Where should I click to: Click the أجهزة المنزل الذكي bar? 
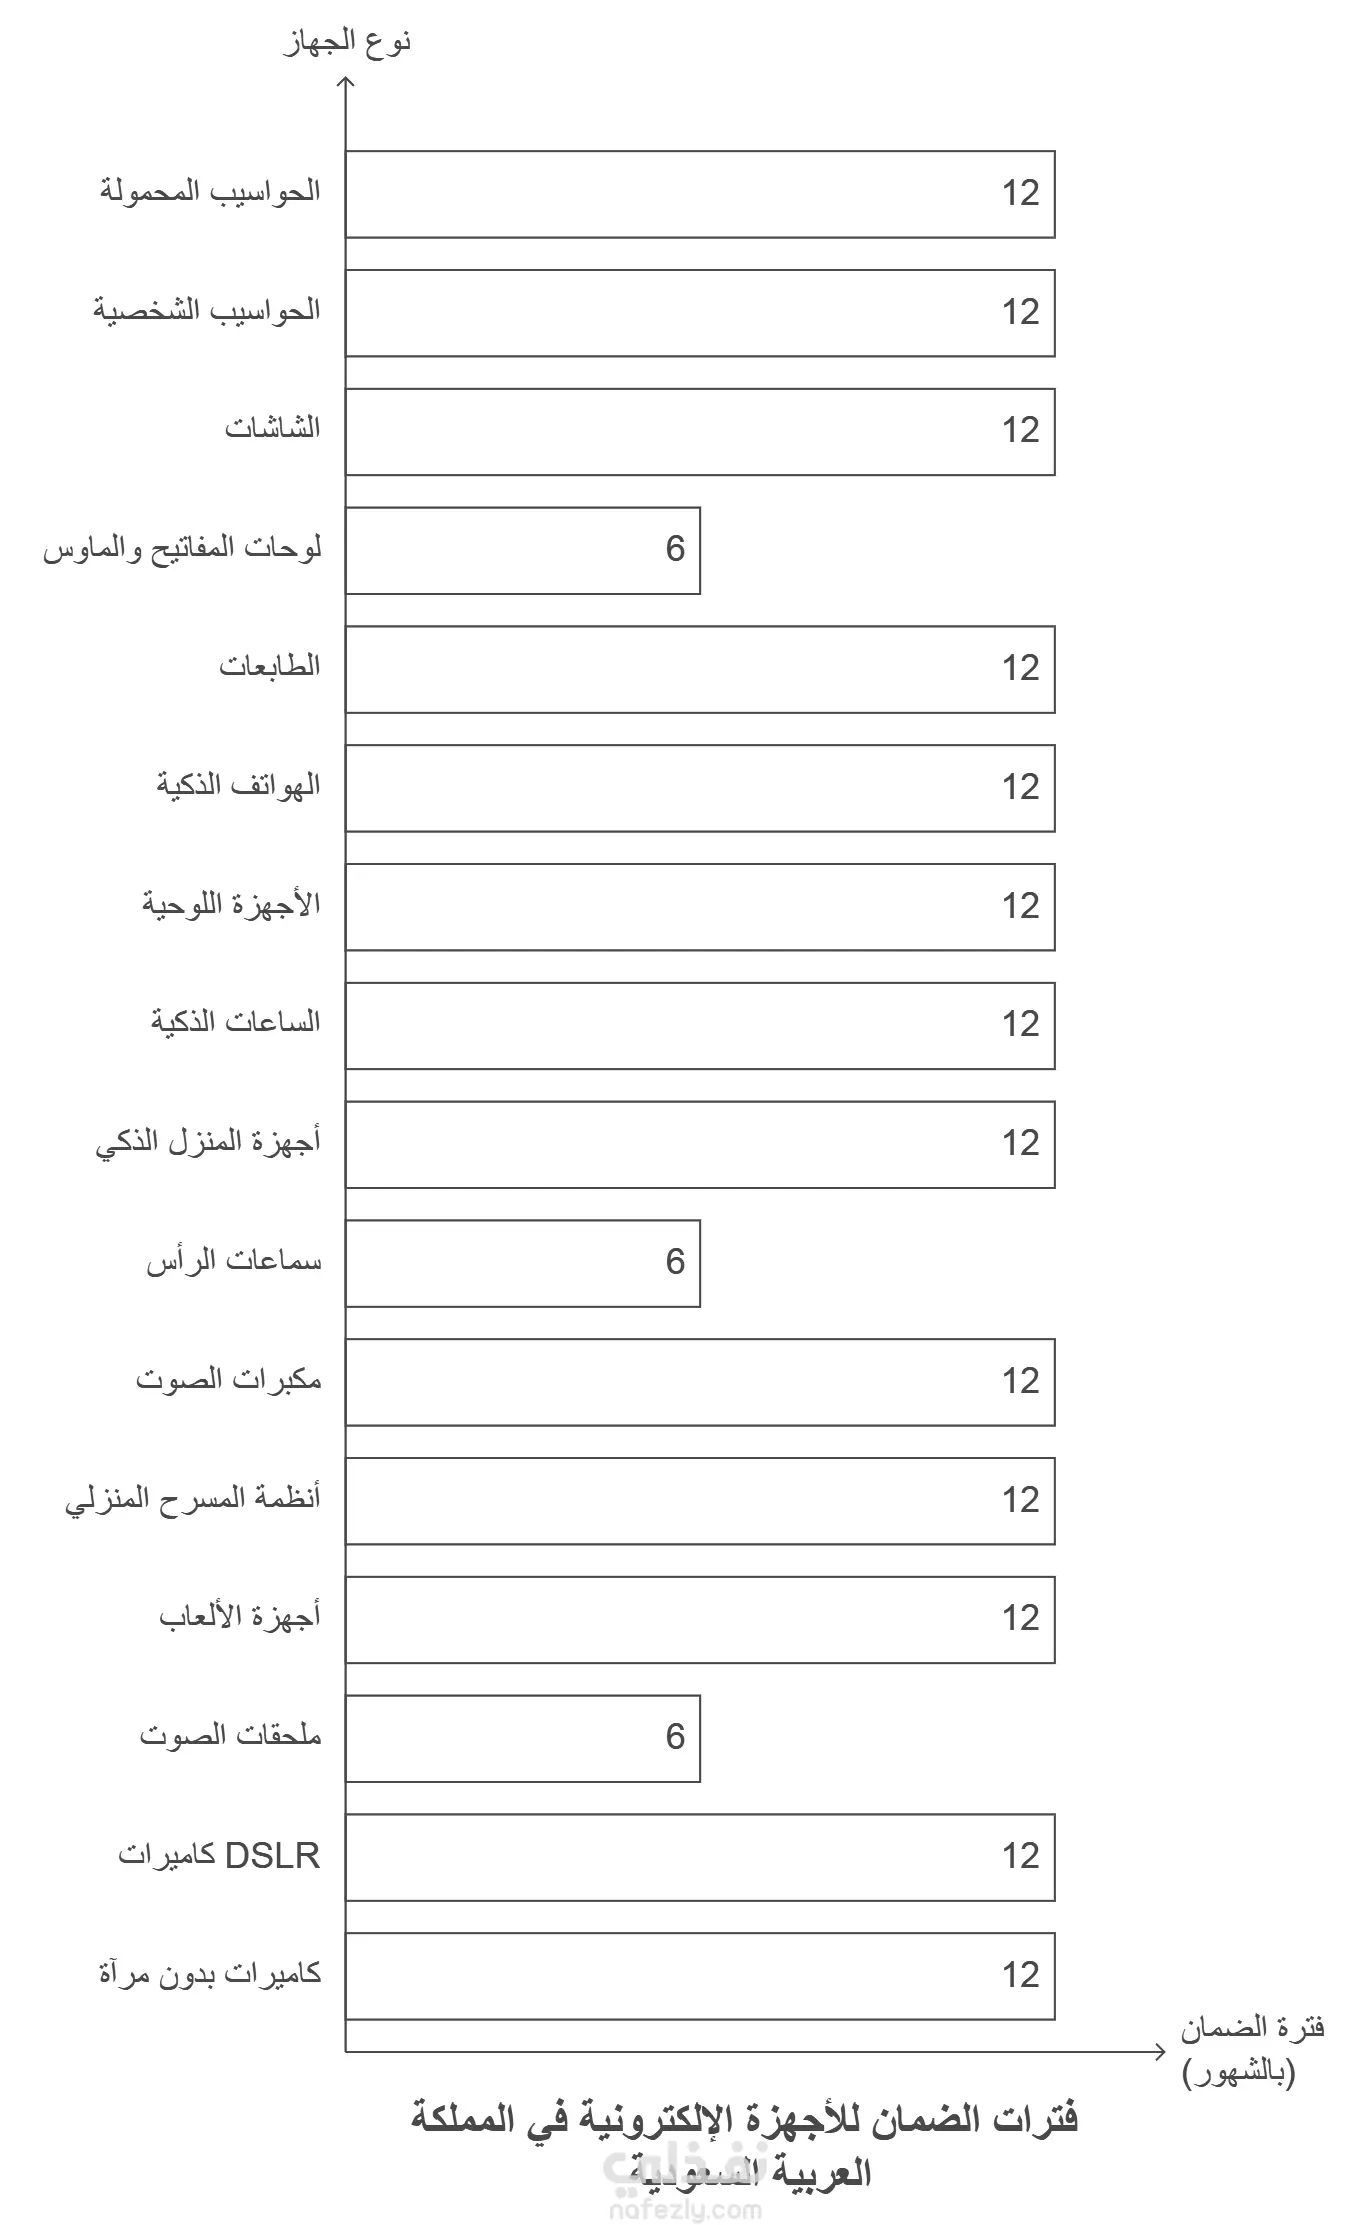[700, 1144]
